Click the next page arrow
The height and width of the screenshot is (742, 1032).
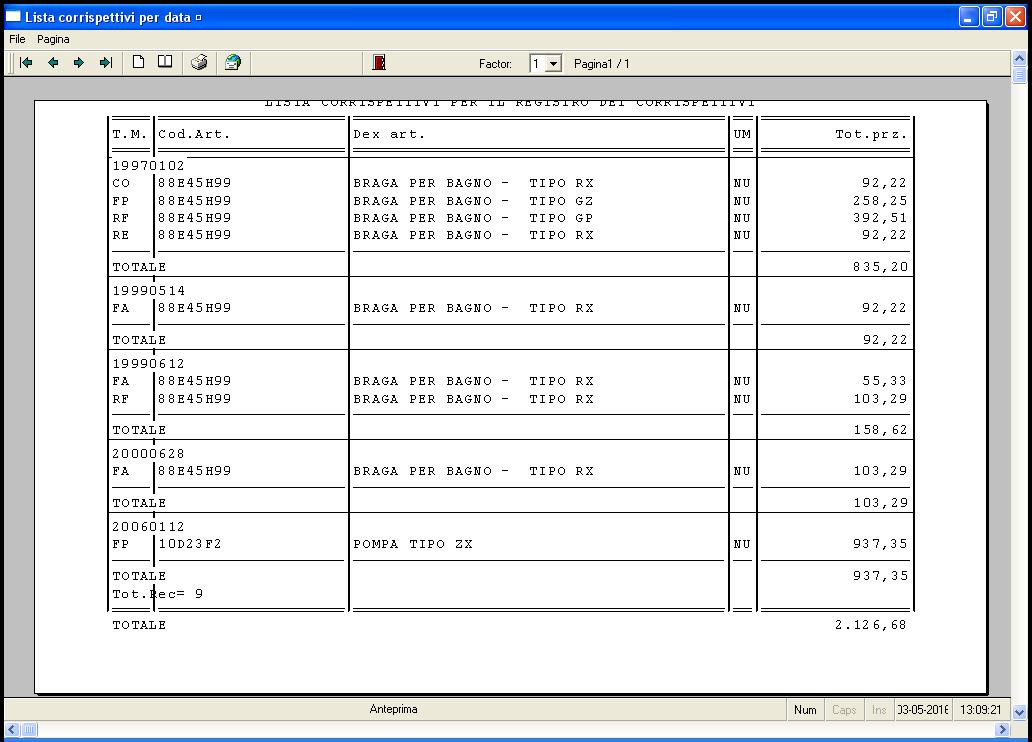79,63
